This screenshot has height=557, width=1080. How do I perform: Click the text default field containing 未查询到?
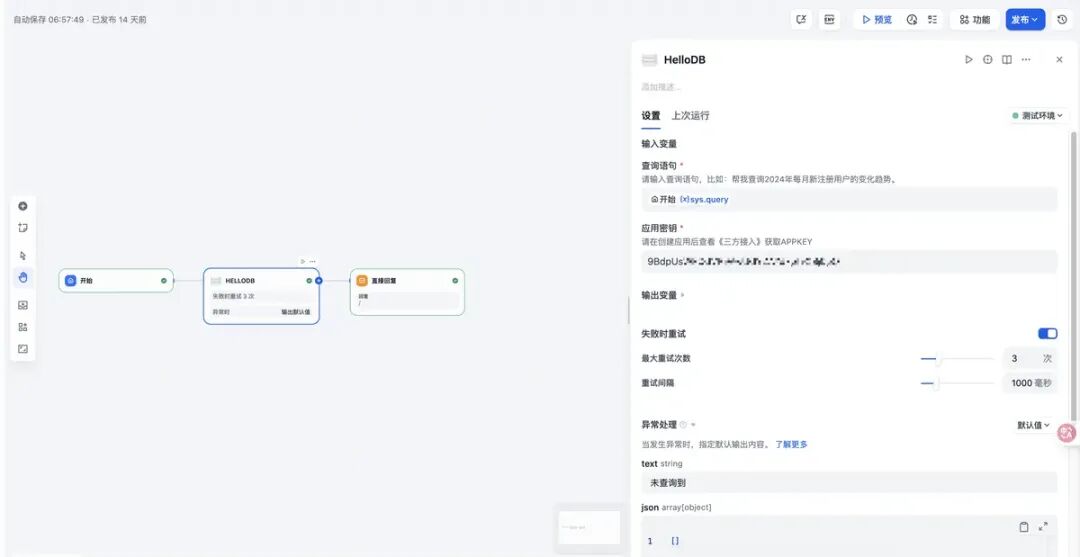849,483
